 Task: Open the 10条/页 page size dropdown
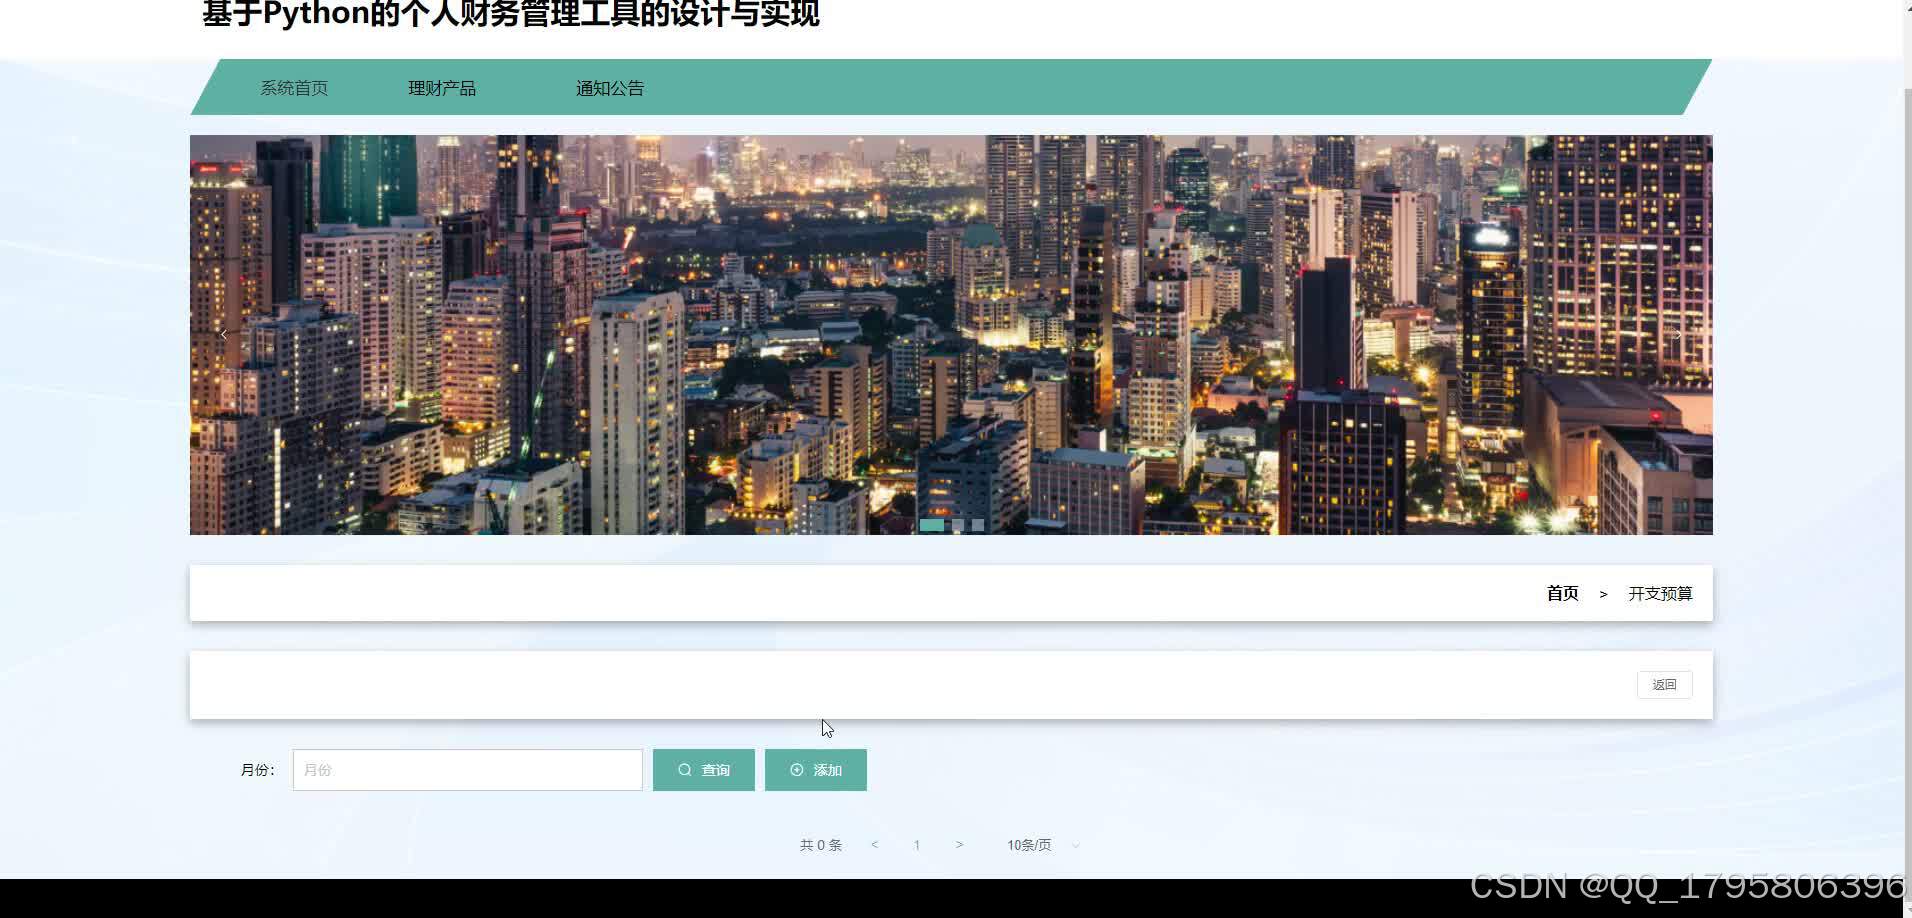pos(1043,845)
